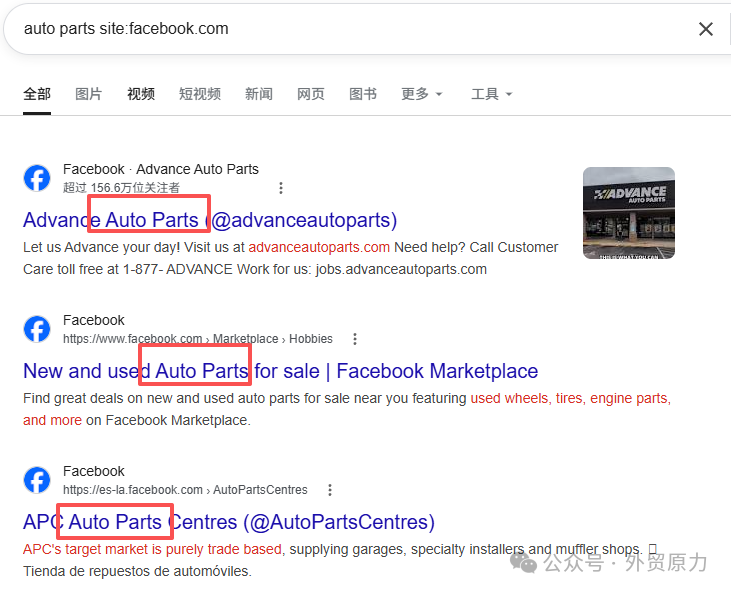This screenshot has height=592, width=731.
Task: Clear the search box with the X icon
Action: [x=706, y=29]
